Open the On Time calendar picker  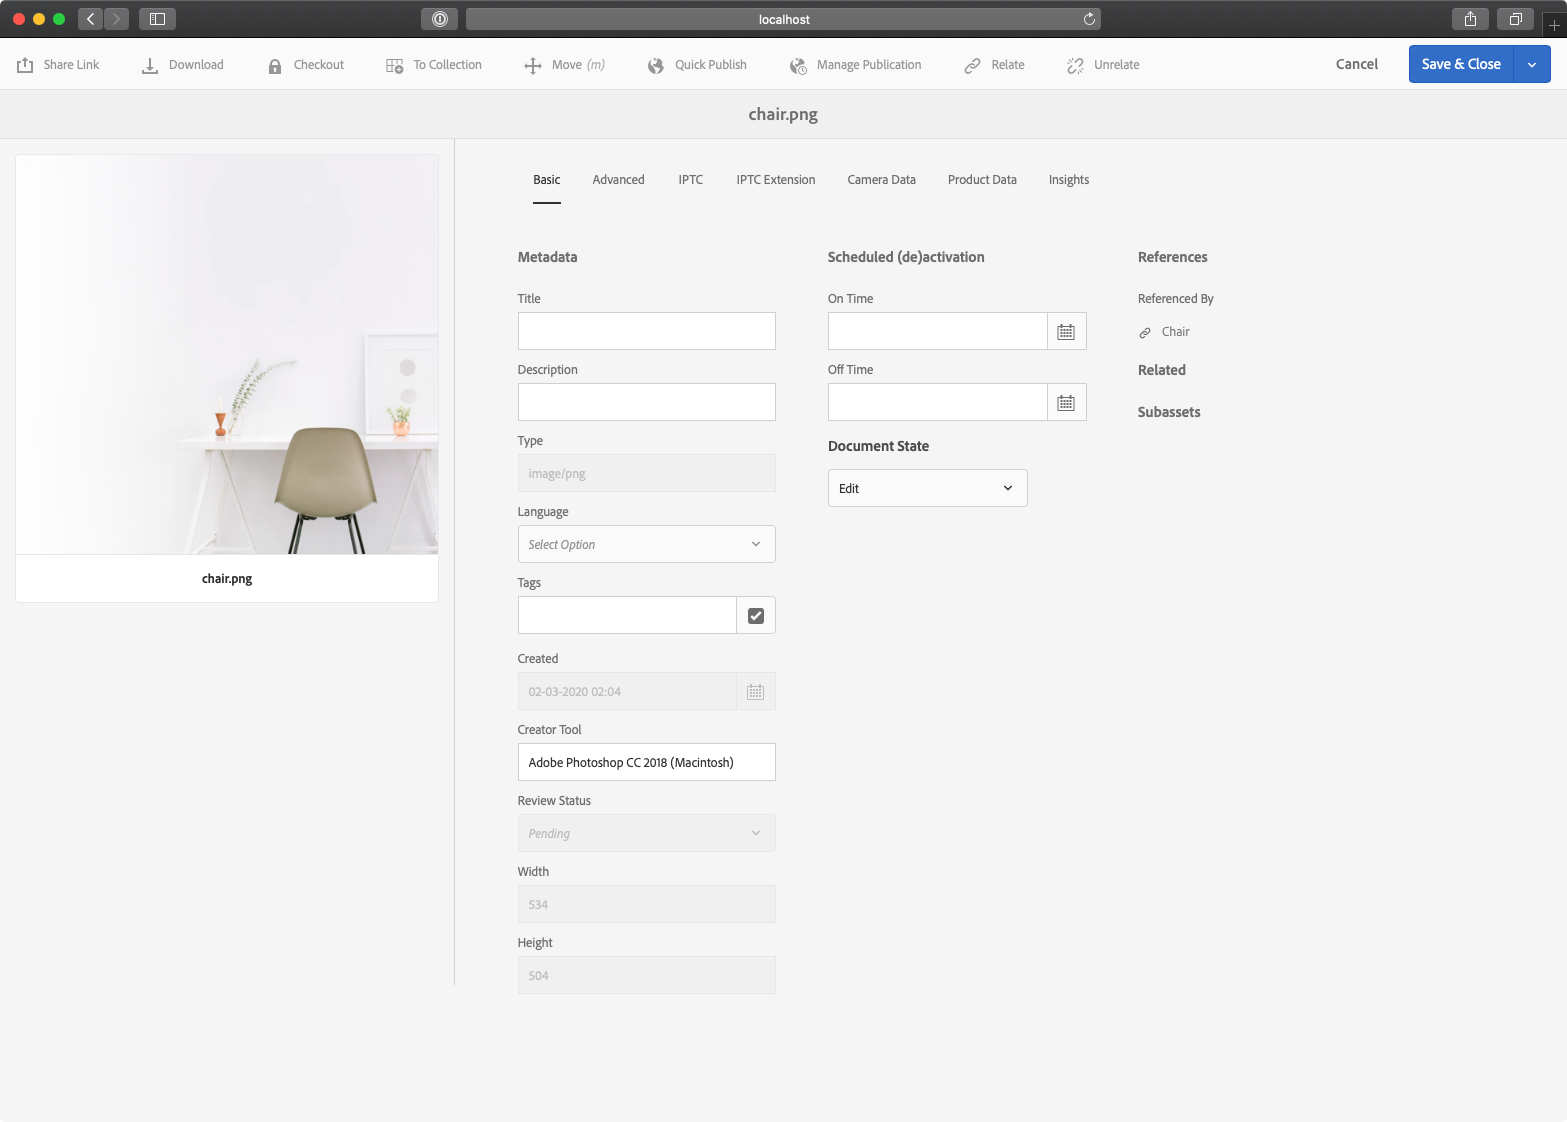1066,331
